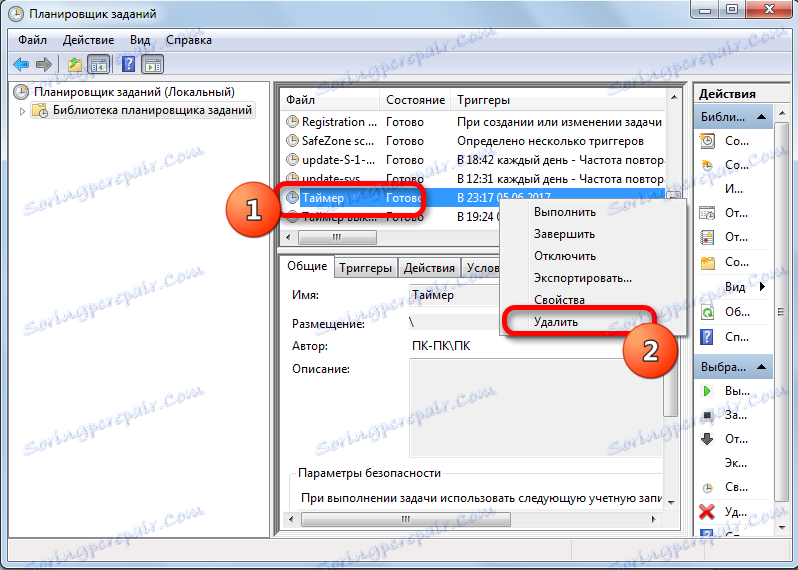
Task: Choose Экспортировать... in the context menu
Action: click(x=583, y=278)
